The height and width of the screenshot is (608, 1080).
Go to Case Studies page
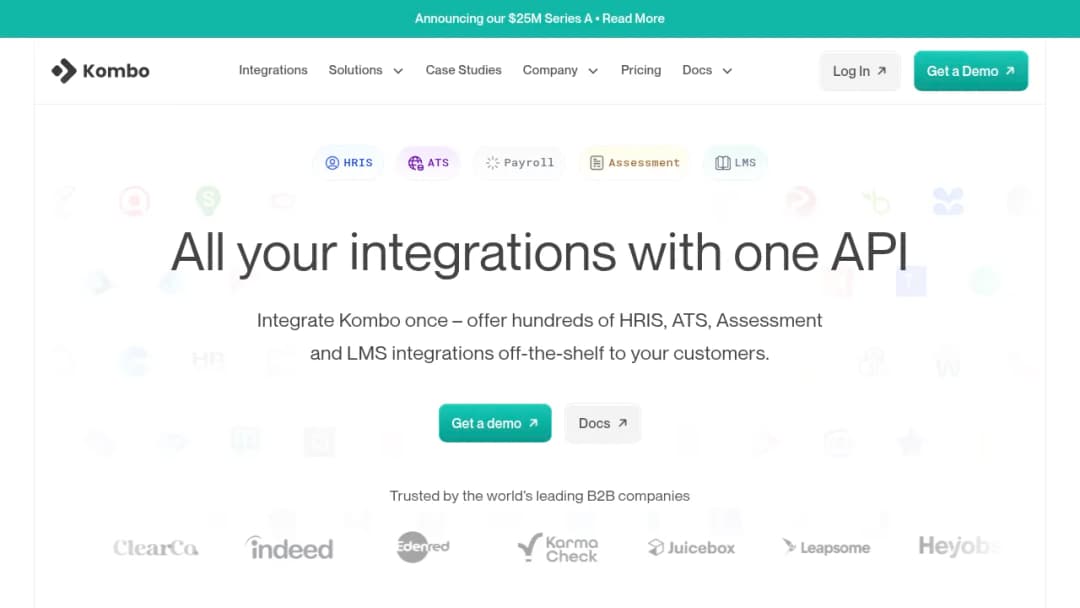click(x=464, y=70)
